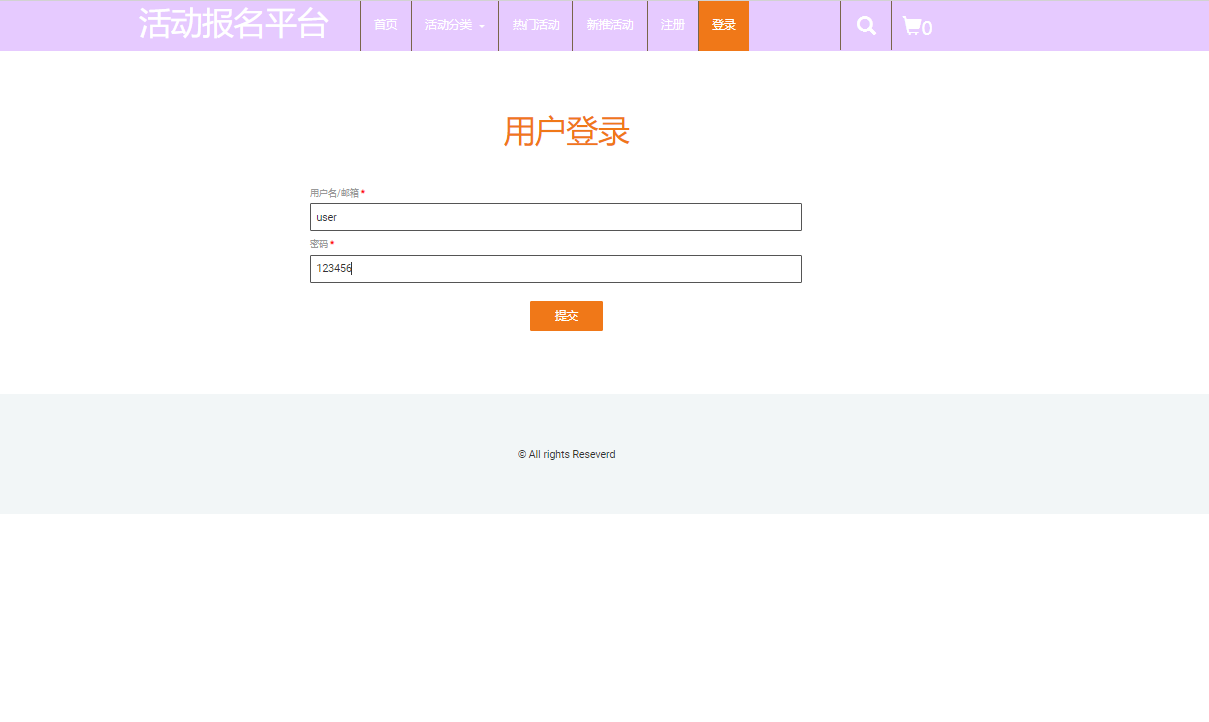The width and height of the screenshot is (1209, 722).
Task: Click the 用户登录 page heading
Action: [566, 131]
